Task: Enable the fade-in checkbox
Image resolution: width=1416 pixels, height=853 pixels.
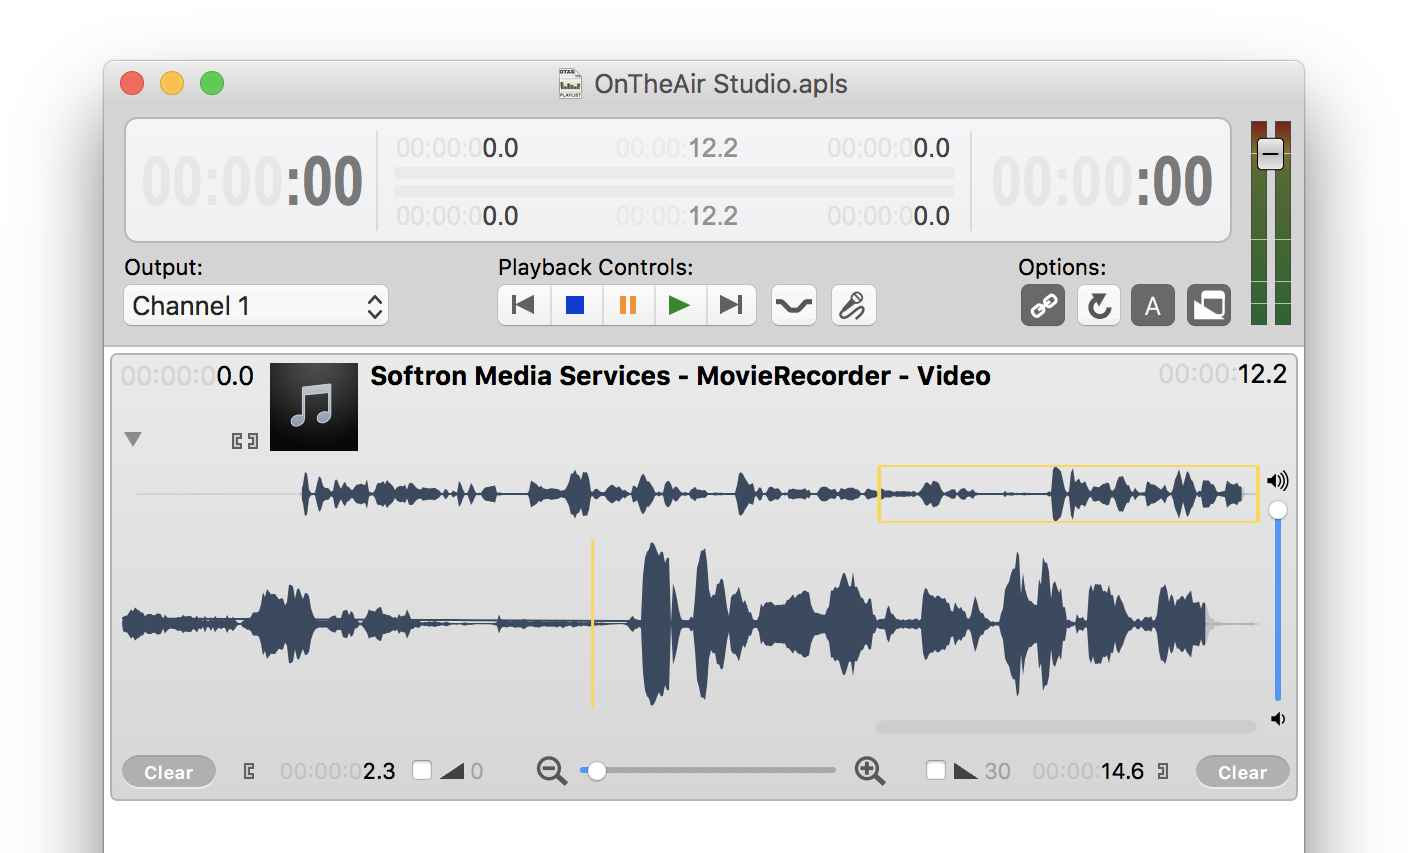Action: [422, 770]
